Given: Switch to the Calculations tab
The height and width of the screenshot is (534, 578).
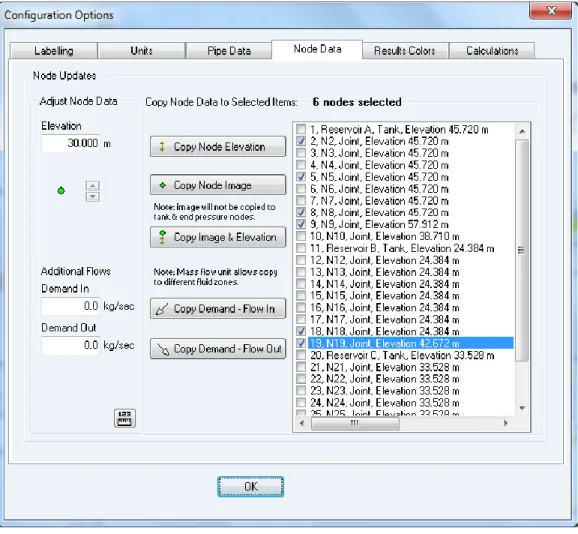Looking at the screenshot, I should (x=492, y=51).
